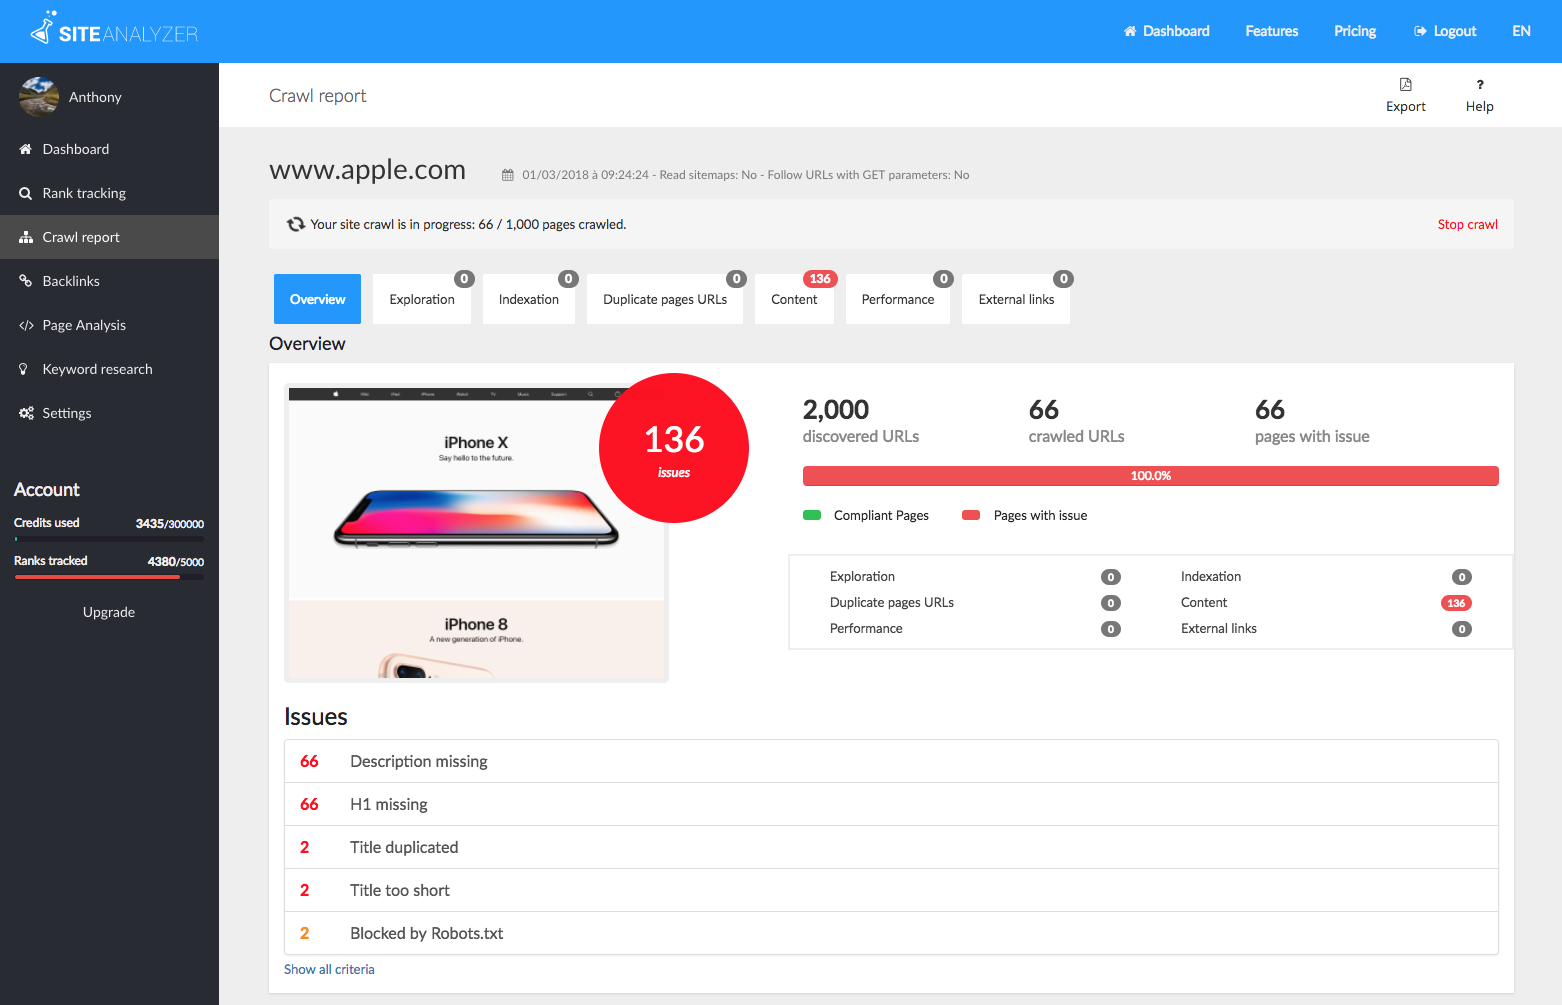
Task: Select the Overview tab
Action: coord(317,299)
